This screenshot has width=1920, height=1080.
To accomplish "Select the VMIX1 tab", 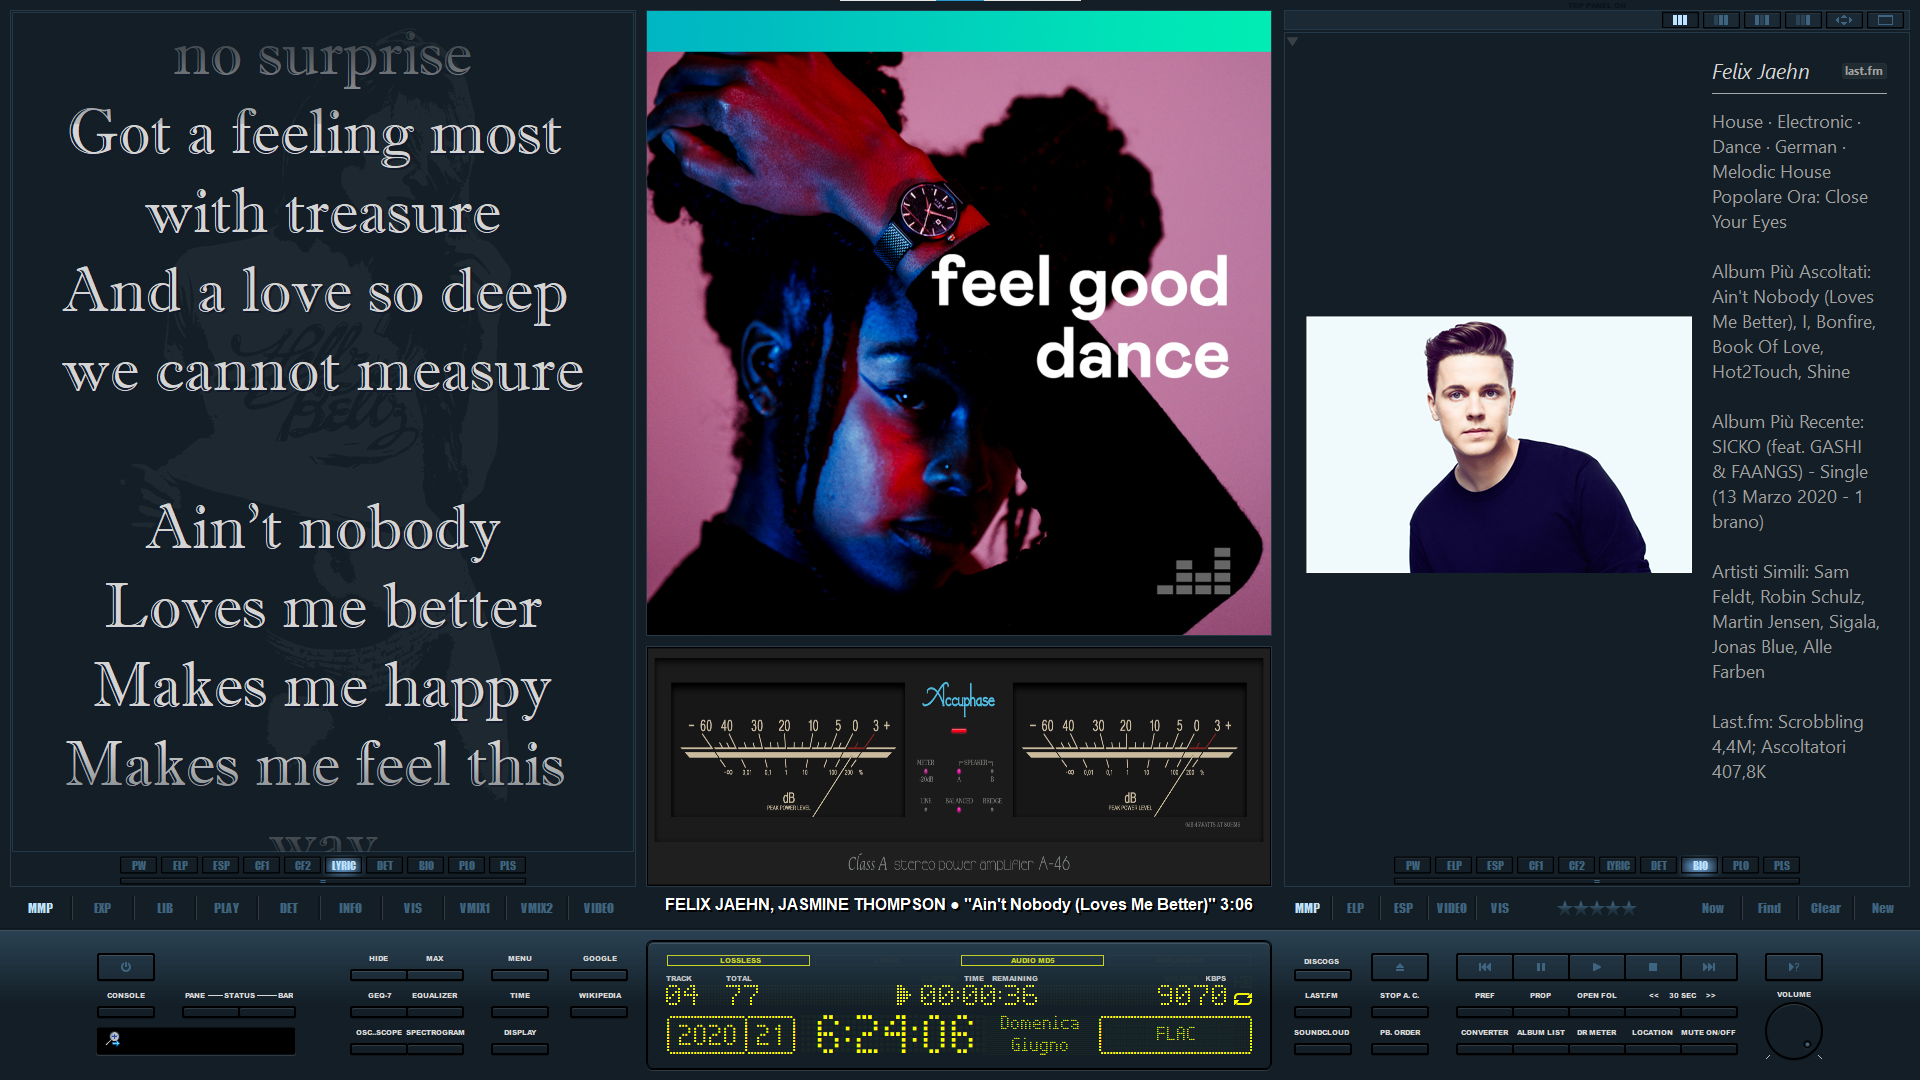I will tap(474, 908).
